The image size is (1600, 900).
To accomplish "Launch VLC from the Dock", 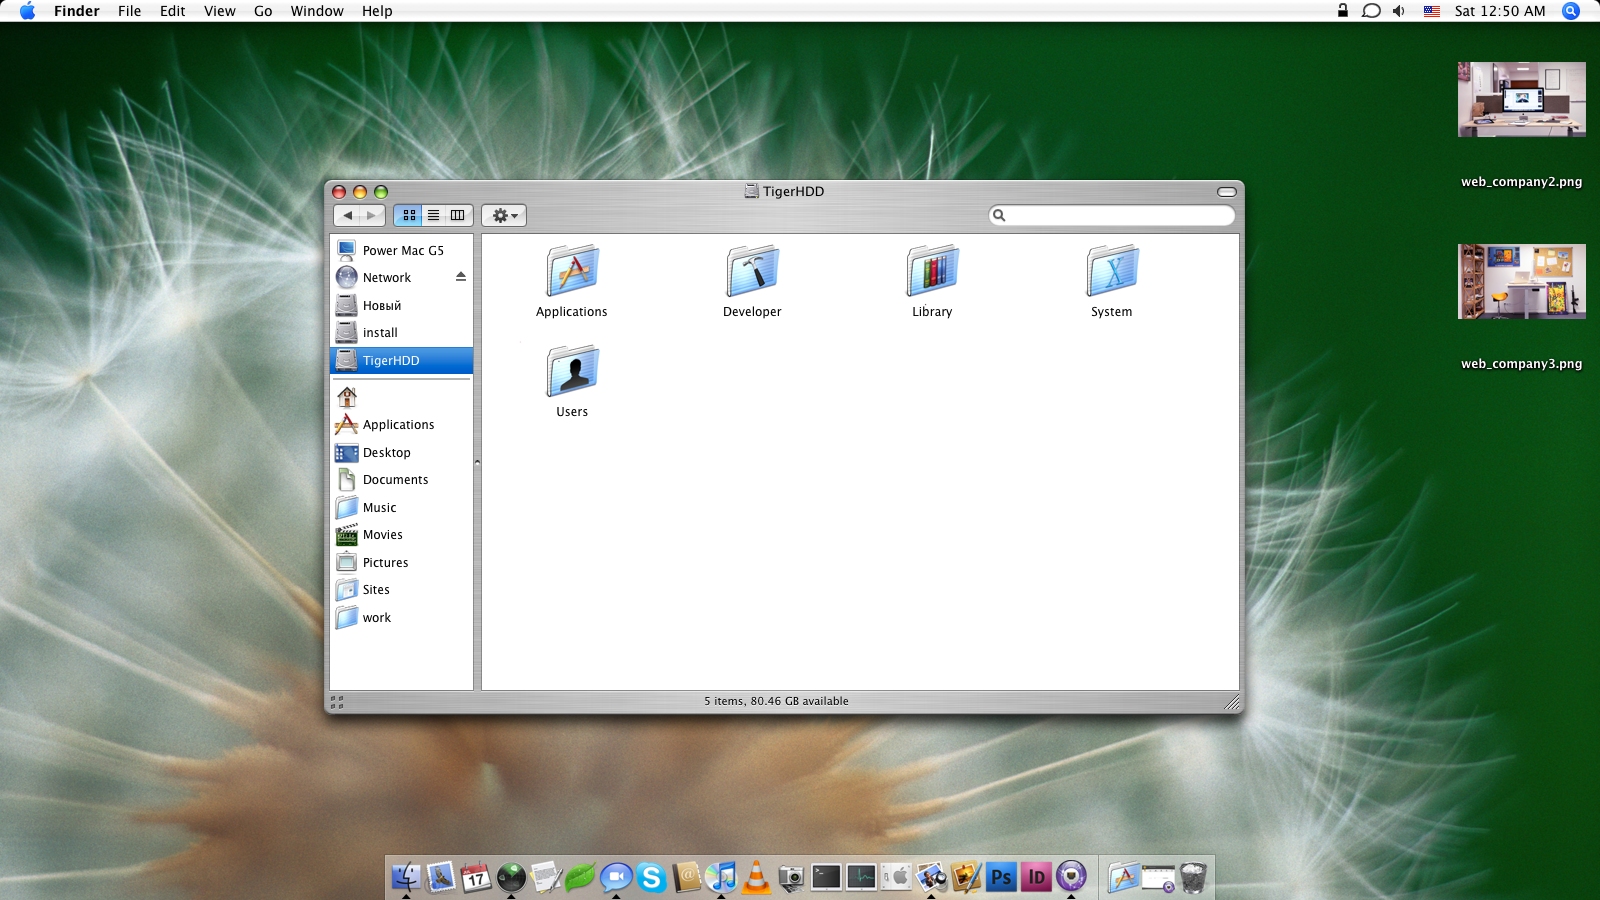I will (x=757, y=877).
